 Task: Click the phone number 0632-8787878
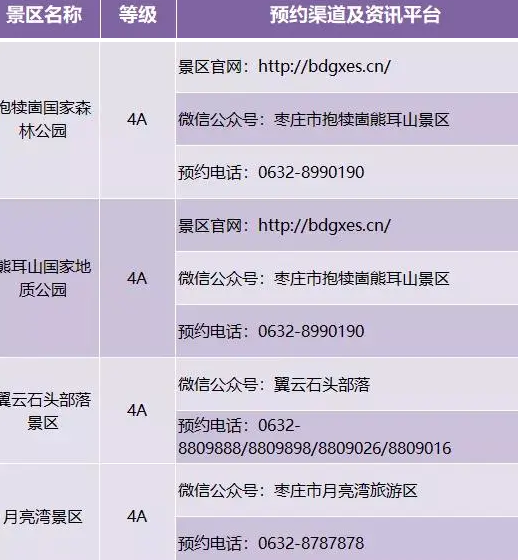pyautogui.click(x=311, y=543)
